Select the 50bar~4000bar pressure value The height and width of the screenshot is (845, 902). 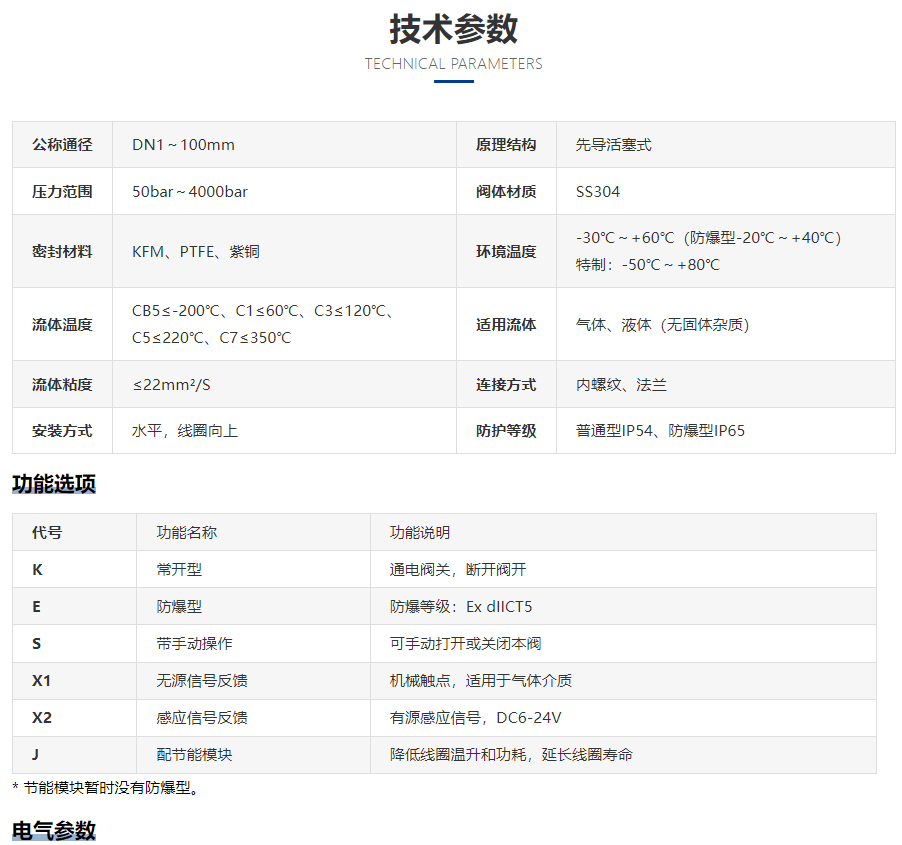point(190,192)
